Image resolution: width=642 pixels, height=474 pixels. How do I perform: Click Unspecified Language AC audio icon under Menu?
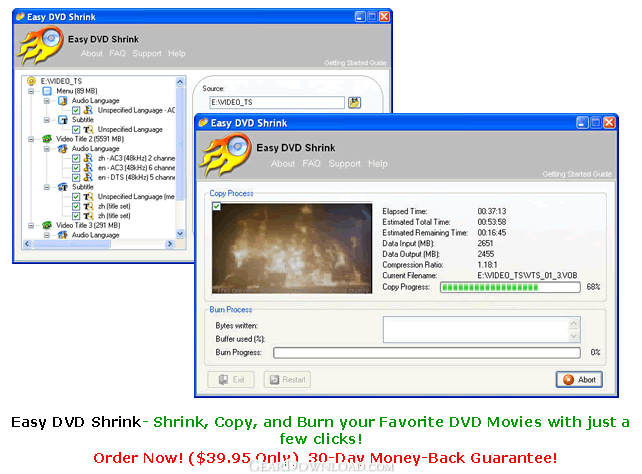(x=88, y=110)
